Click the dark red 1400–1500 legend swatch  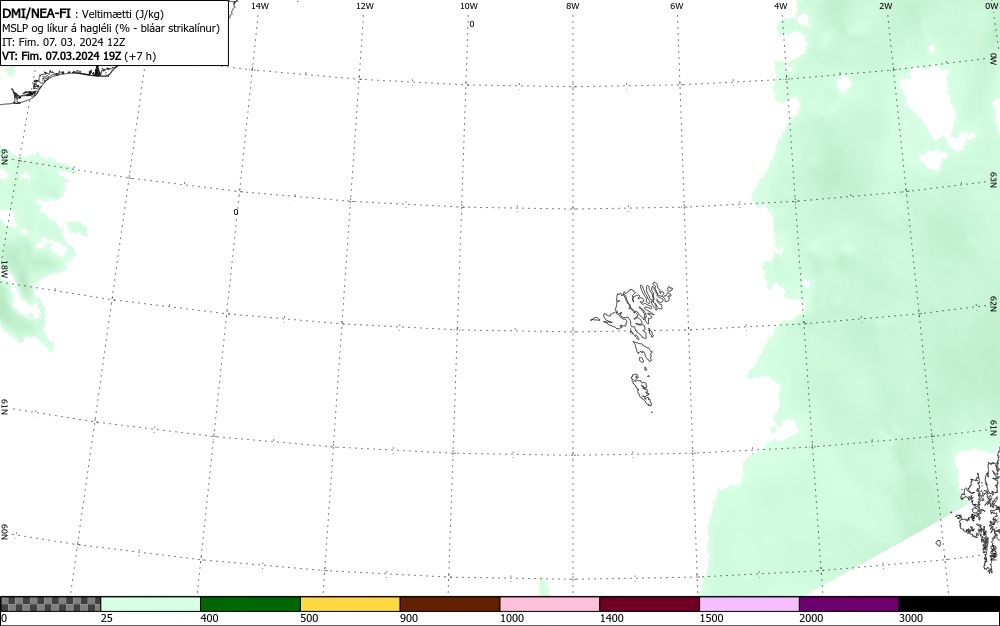click(649, 604)
